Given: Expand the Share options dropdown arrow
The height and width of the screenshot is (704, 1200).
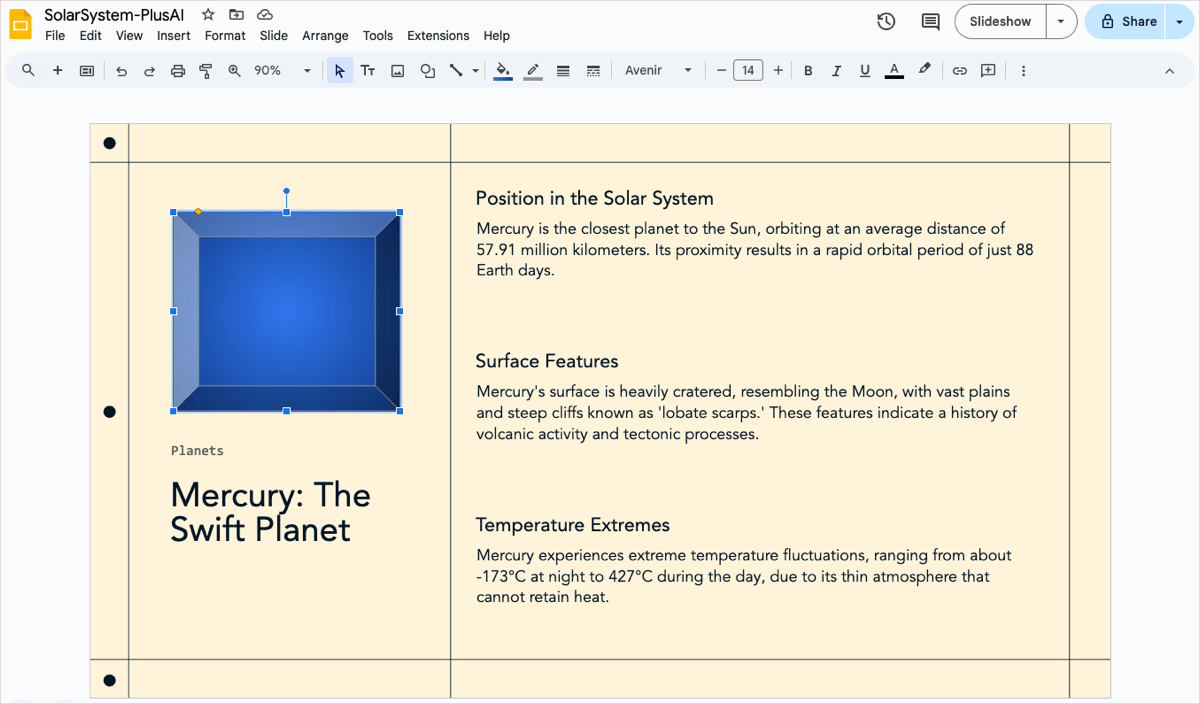Looking at the screenshot, I should tap(1179, 21).
